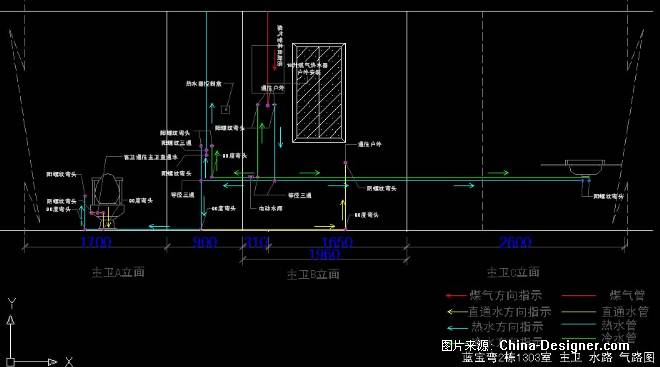660x367 pixels.
Task: Click the 煤气方向指示 legend entry
Action: (494, 295)
